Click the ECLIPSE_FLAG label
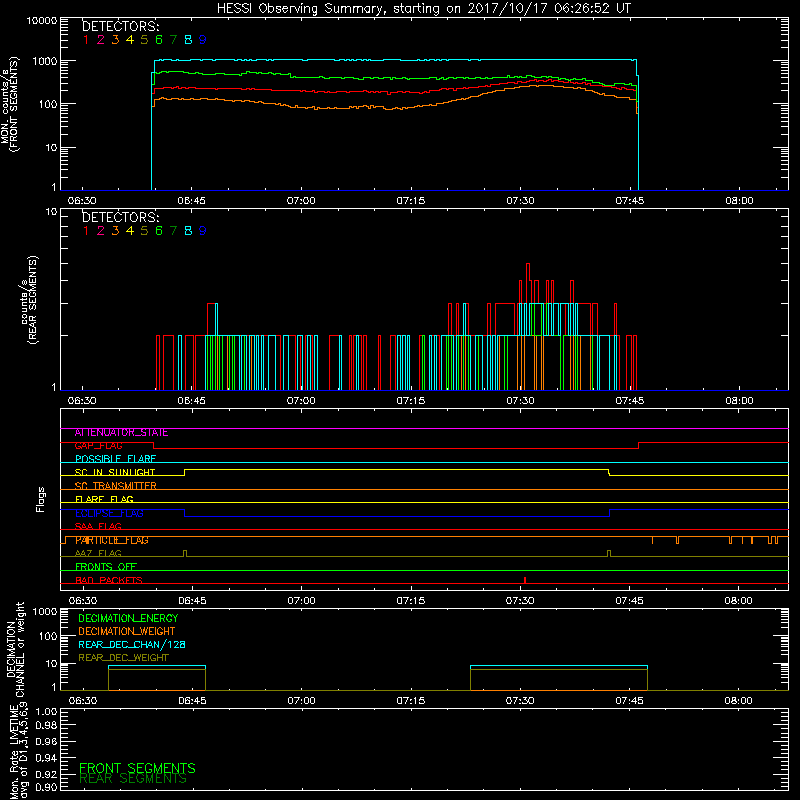 (109, 513)
